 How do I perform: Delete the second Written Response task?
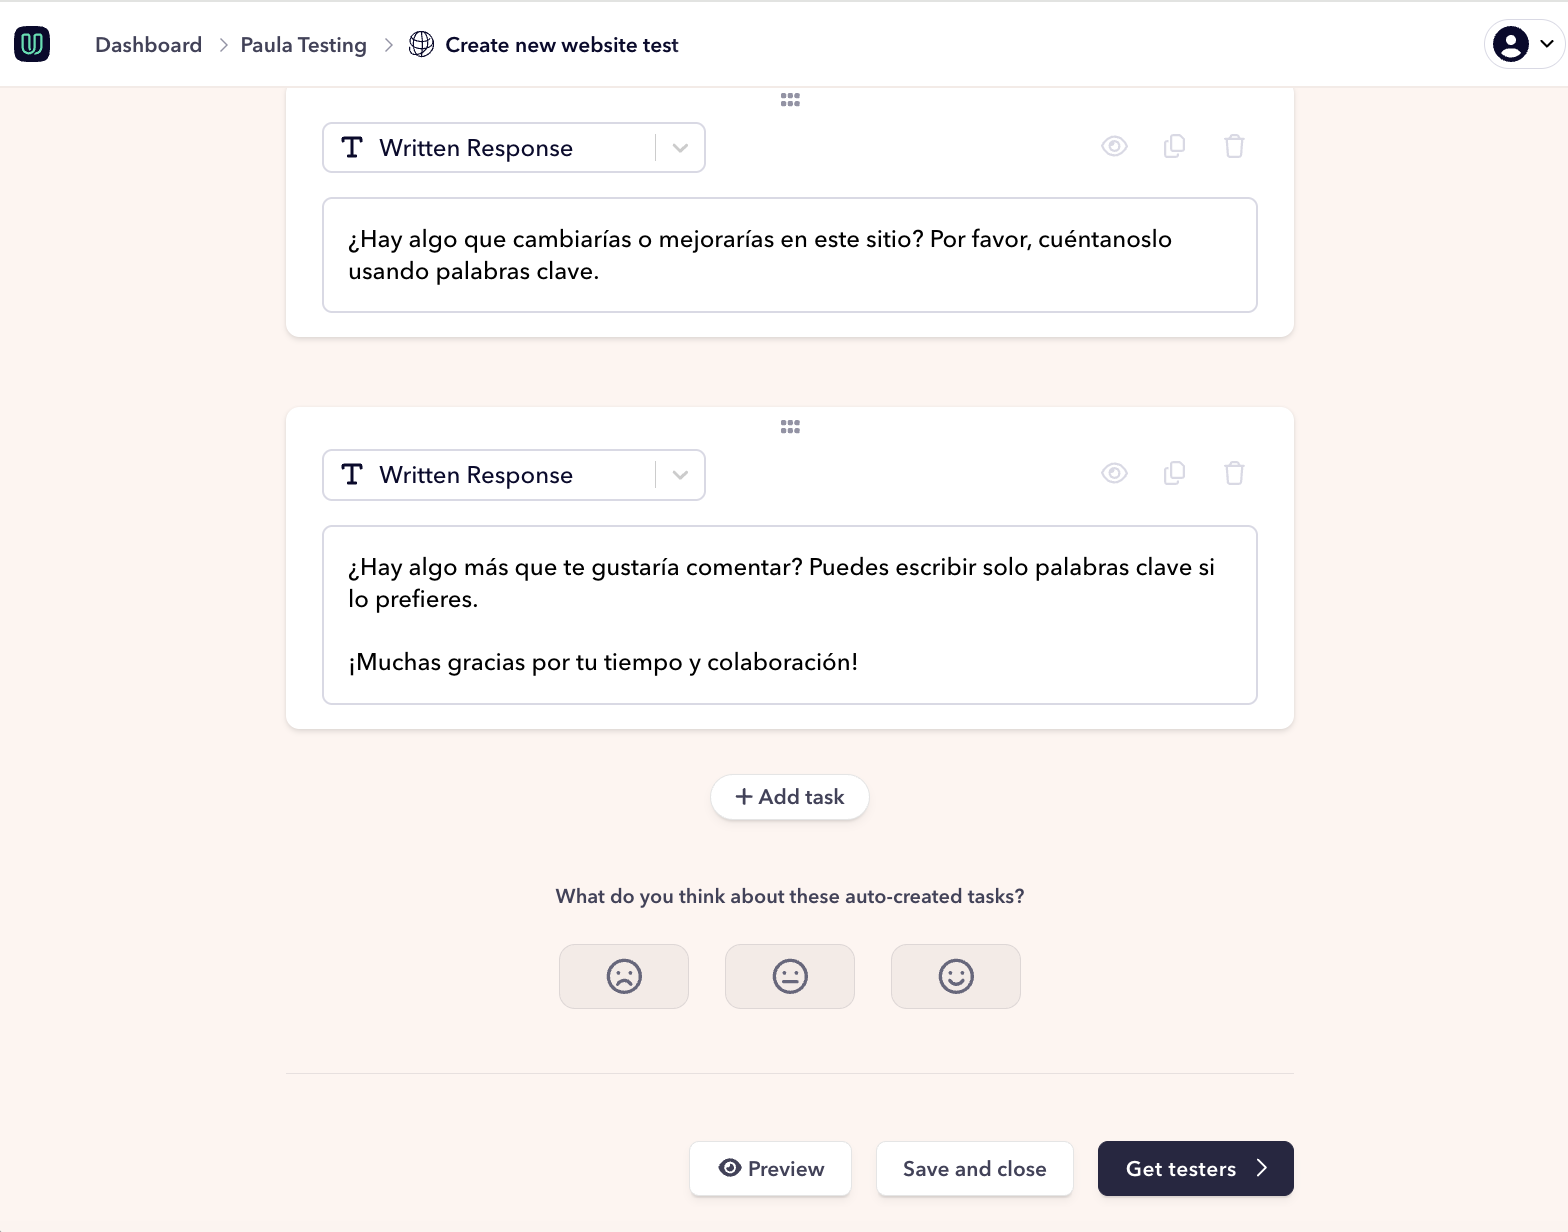point(1234,473)
